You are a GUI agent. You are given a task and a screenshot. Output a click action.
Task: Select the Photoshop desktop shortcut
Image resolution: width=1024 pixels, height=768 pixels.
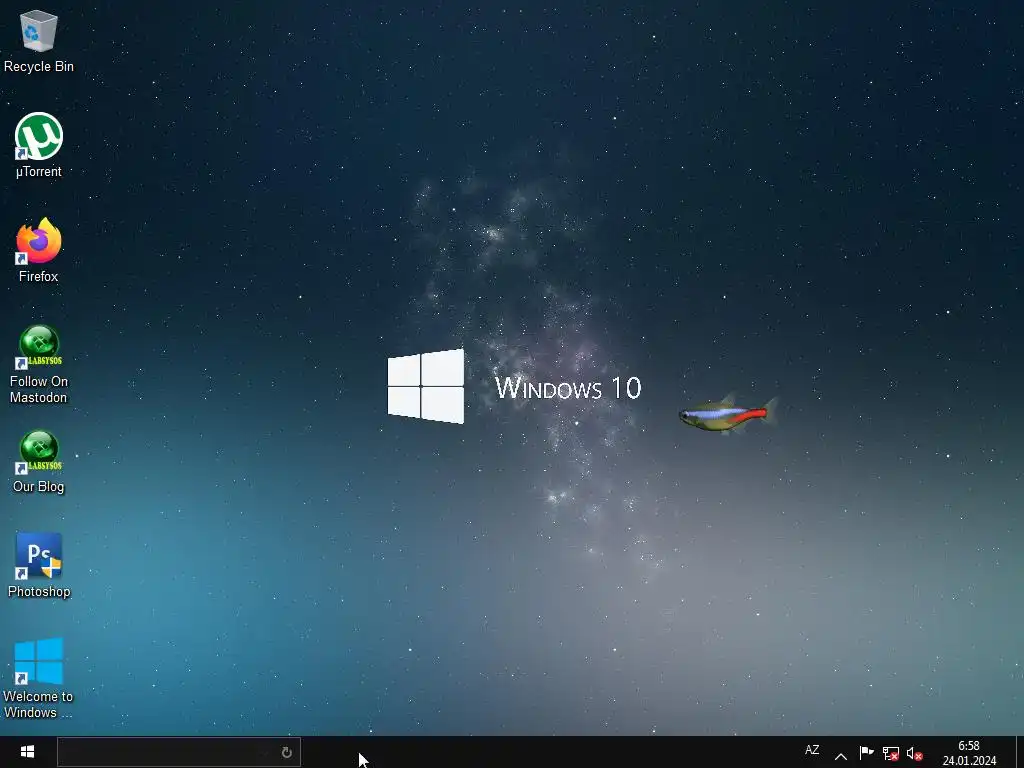(x=39, y=566)
